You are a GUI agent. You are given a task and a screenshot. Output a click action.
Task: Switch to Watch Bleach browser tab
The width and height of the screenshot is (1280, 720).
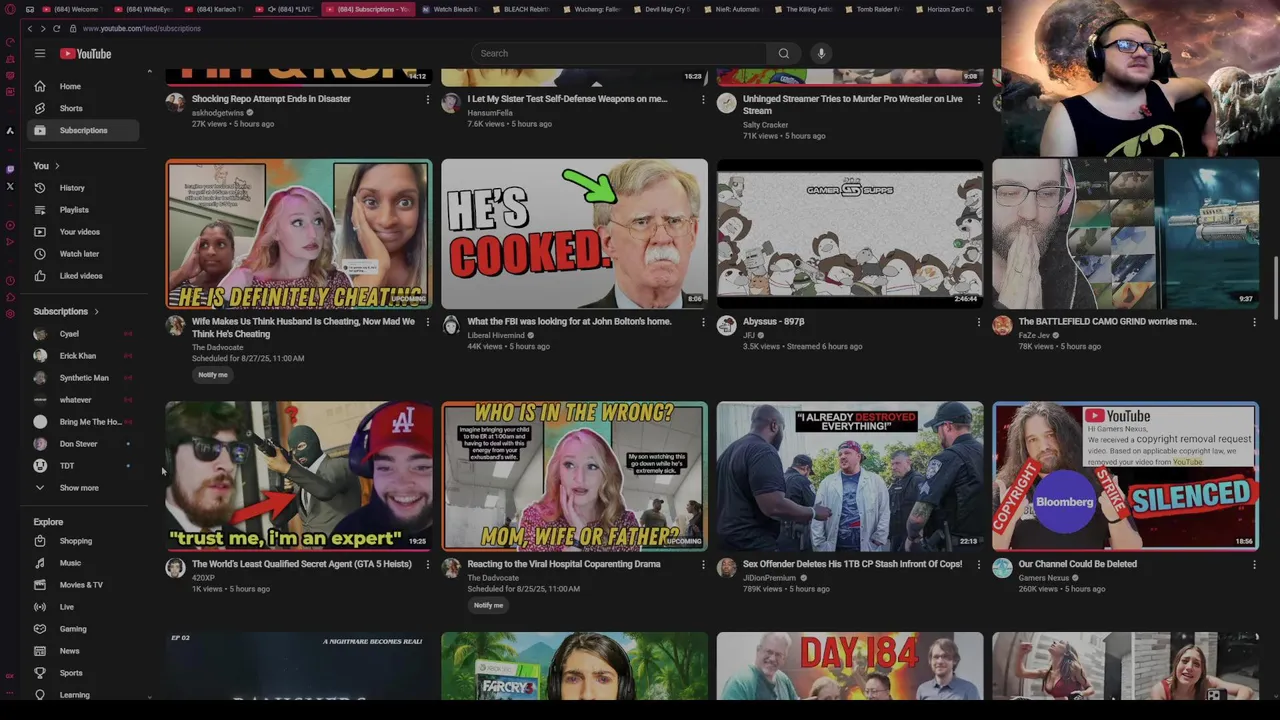450,9
